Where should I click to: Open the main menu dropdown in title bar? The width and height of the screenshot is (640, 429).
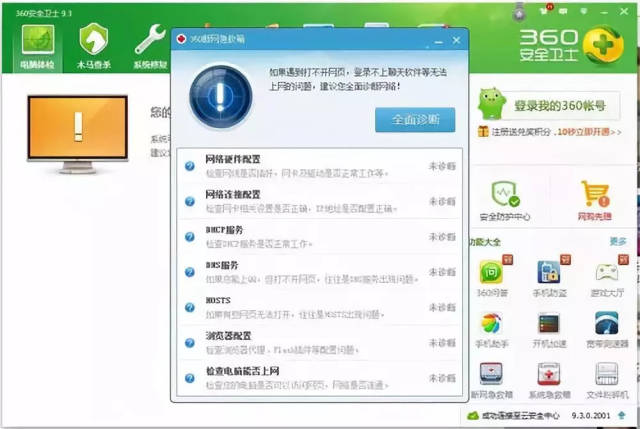coord(584,11)
